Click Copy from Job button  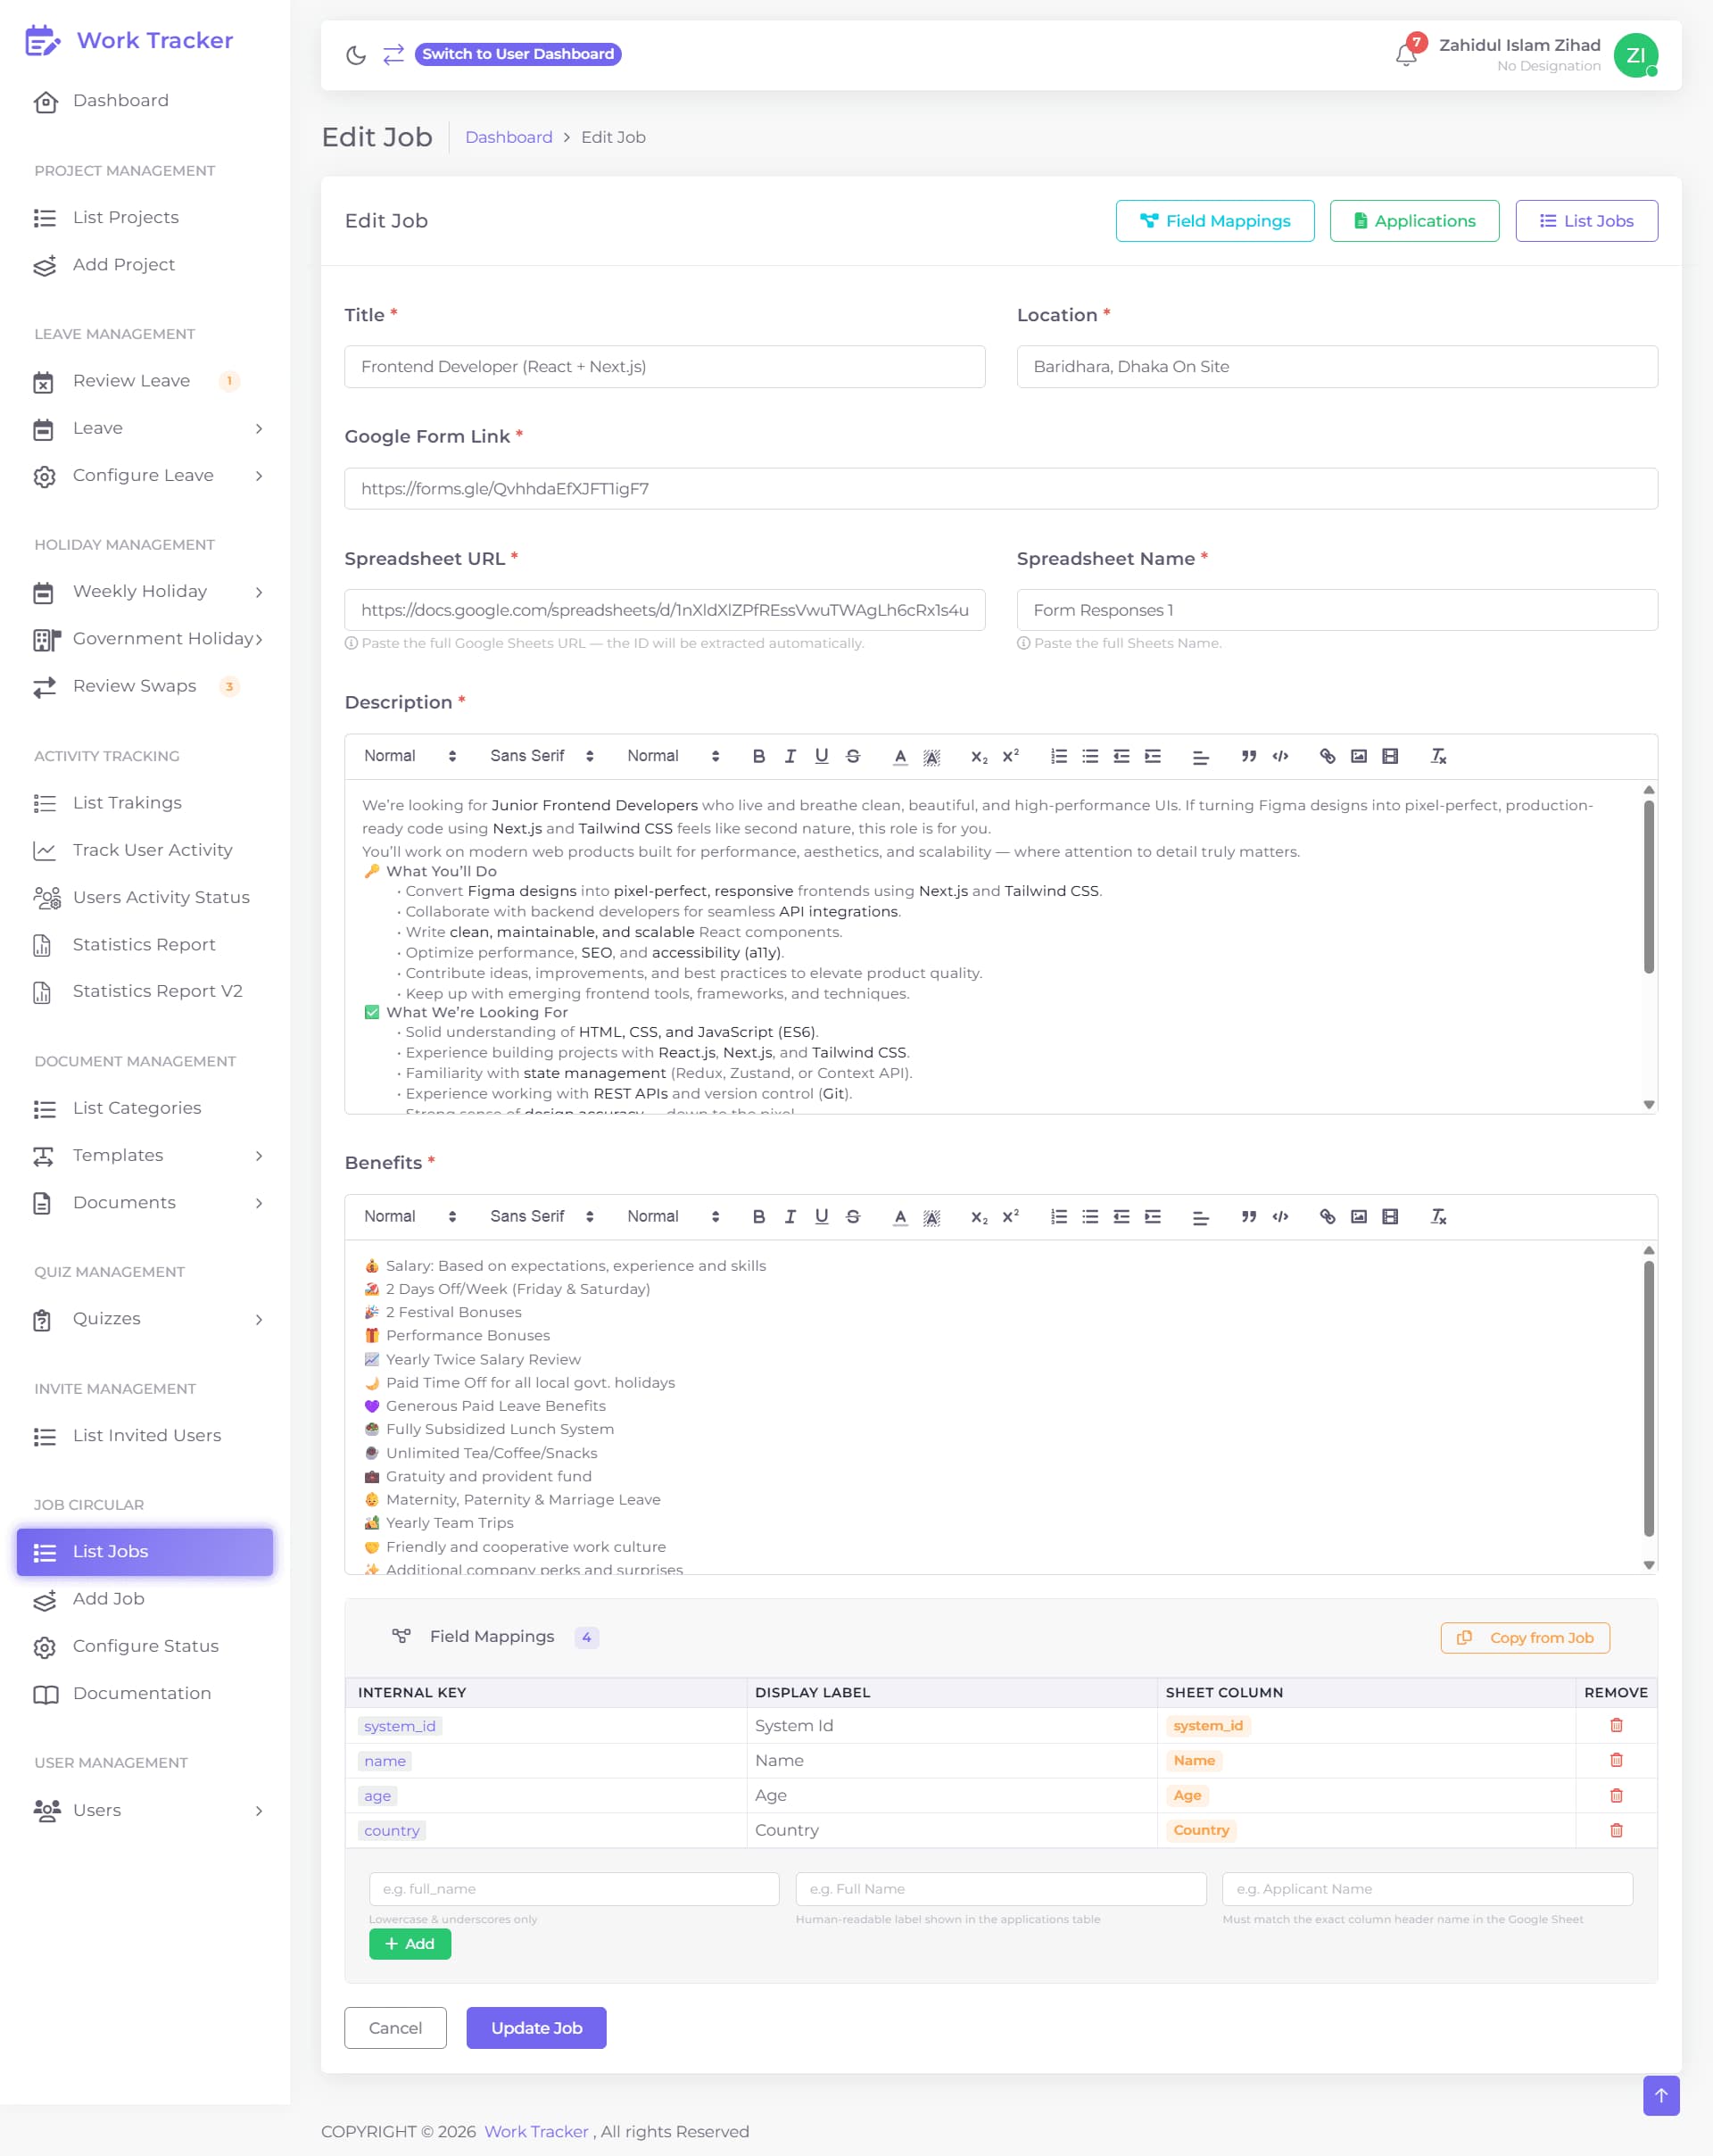click(x=1524, y=1637)
